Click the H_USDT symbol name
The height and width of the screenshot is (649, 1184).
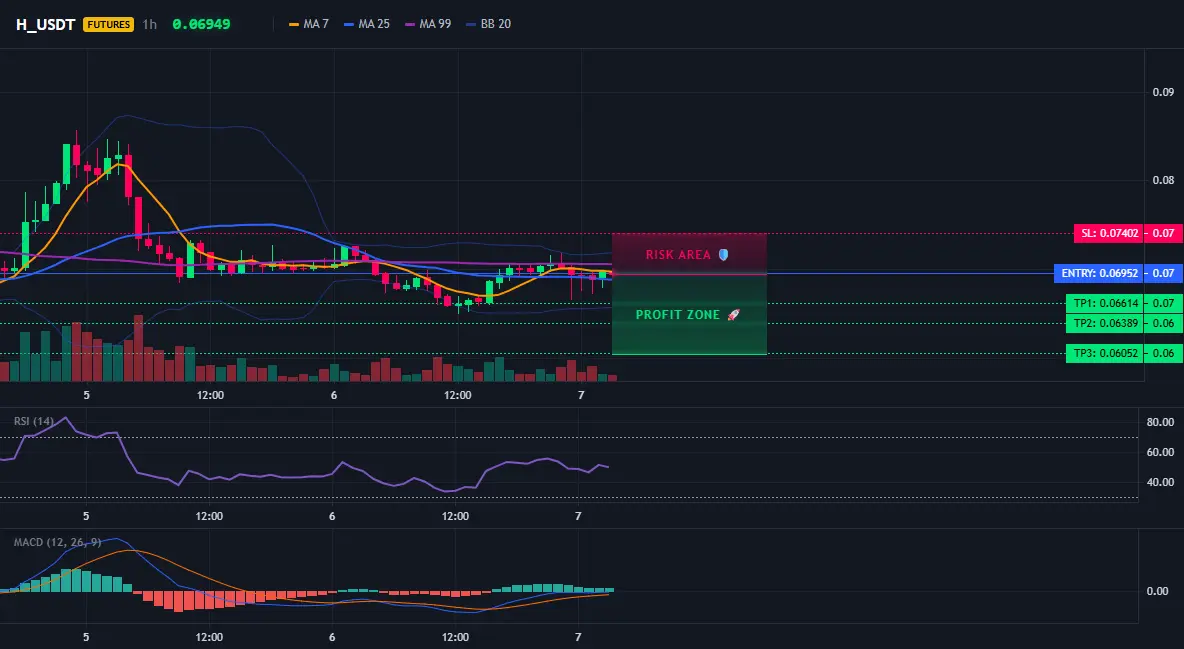click(45, 24)
